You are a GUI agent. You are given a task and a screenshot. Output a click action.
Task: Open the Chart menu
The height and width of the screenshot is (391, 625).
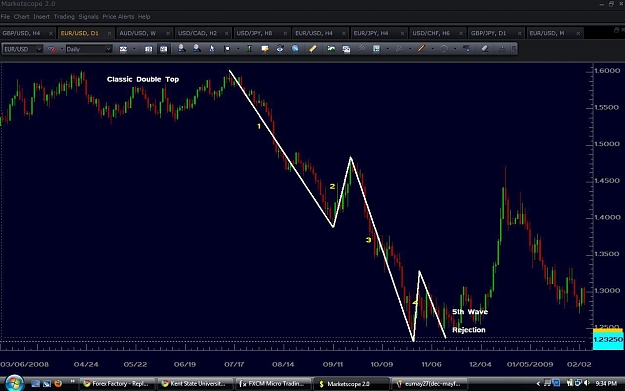[x=22, y=17]
